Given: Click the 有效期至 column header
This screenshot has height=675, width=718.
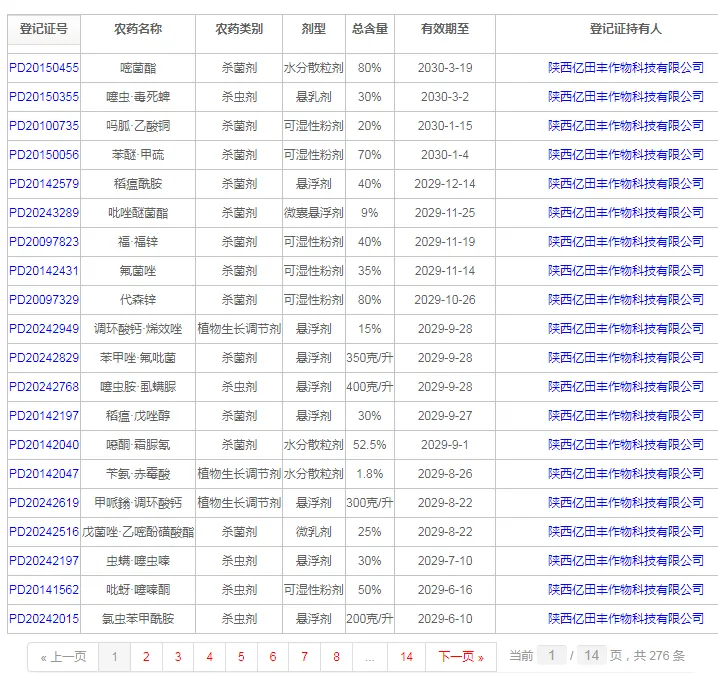Looking at the screenshot, I should point(445,29).
